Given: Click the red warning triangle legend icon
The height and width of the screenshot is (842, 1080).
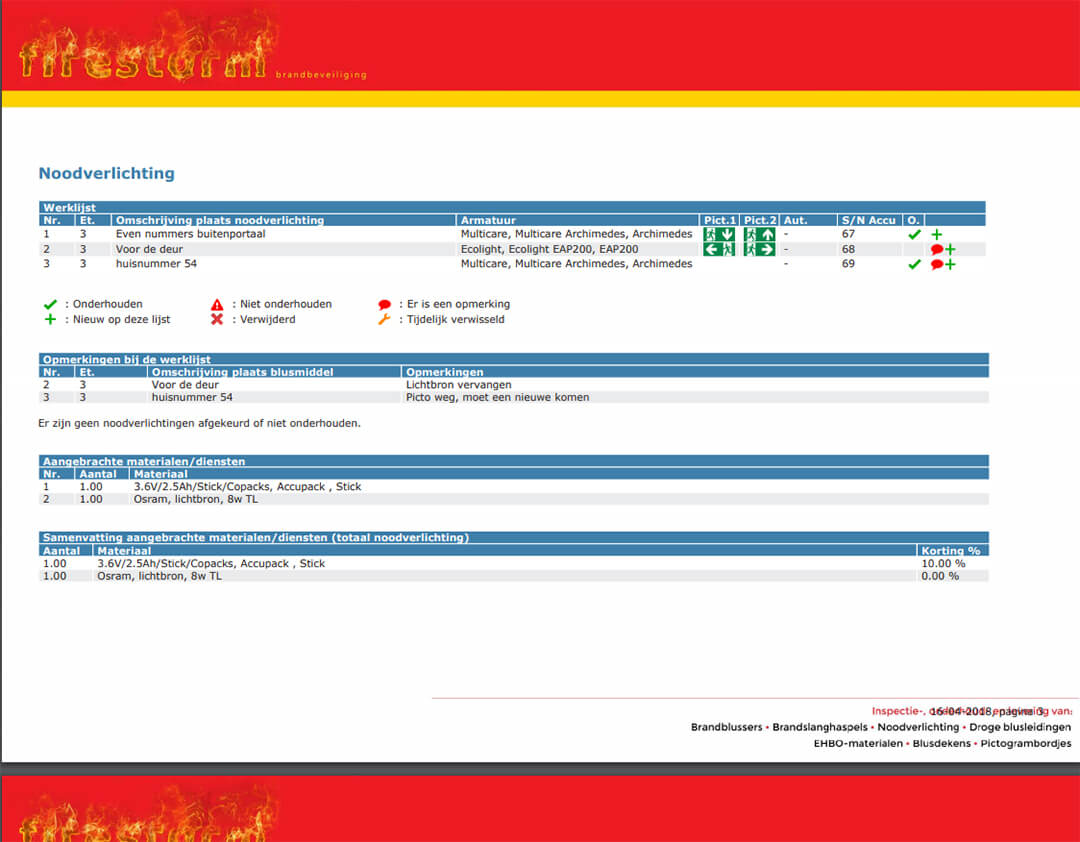Looking at the screenshot, I should tap(217, 304).
